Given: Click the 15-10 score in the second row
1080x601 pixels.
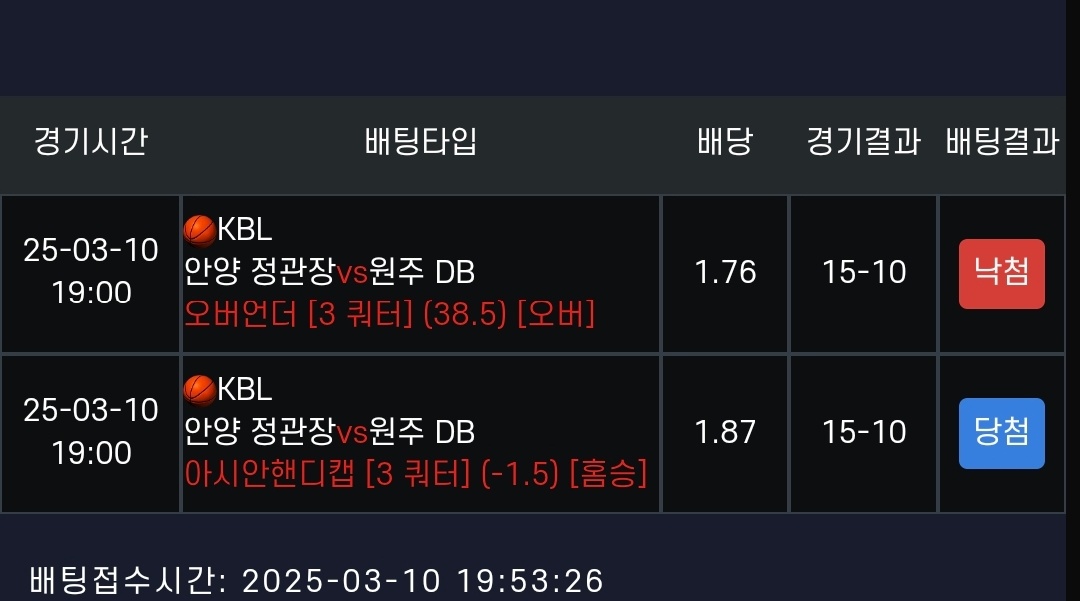Looking at the screenshot, I should (864, 433).
